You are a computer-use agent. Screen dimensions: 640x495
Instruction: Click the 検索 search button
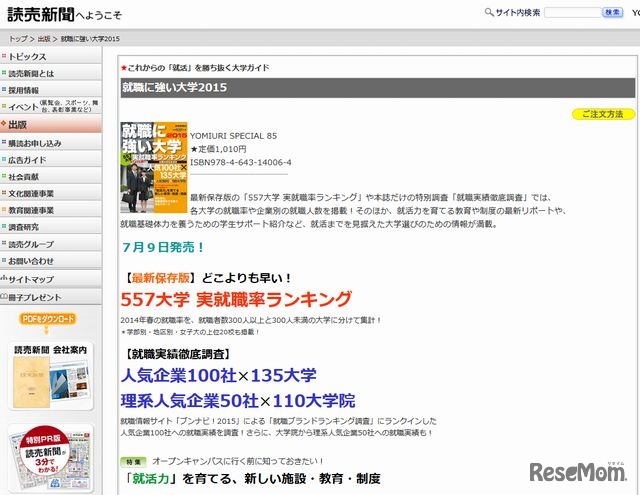click(x=613, y=13)
